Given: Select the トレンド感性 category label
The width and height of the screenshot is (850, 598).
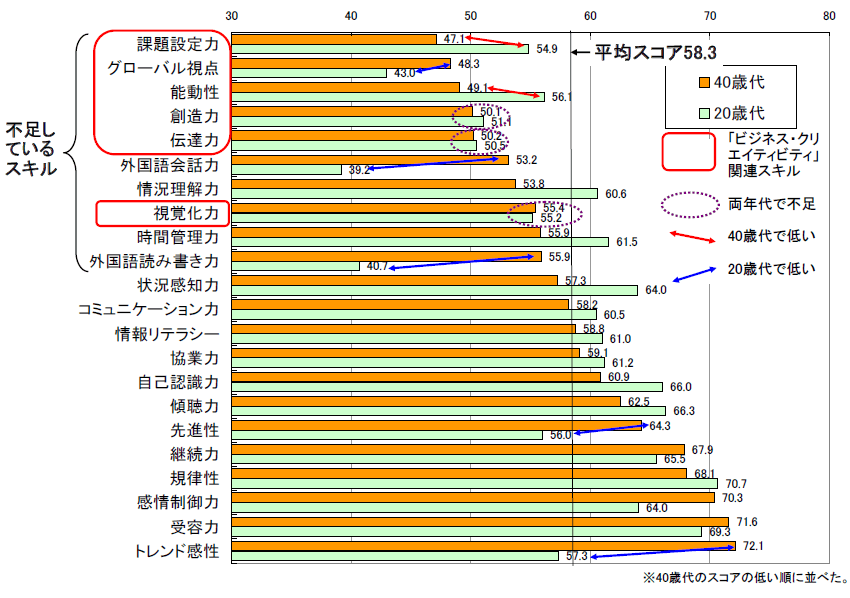Looking at the screenshot, I should [x=176, y=551].
